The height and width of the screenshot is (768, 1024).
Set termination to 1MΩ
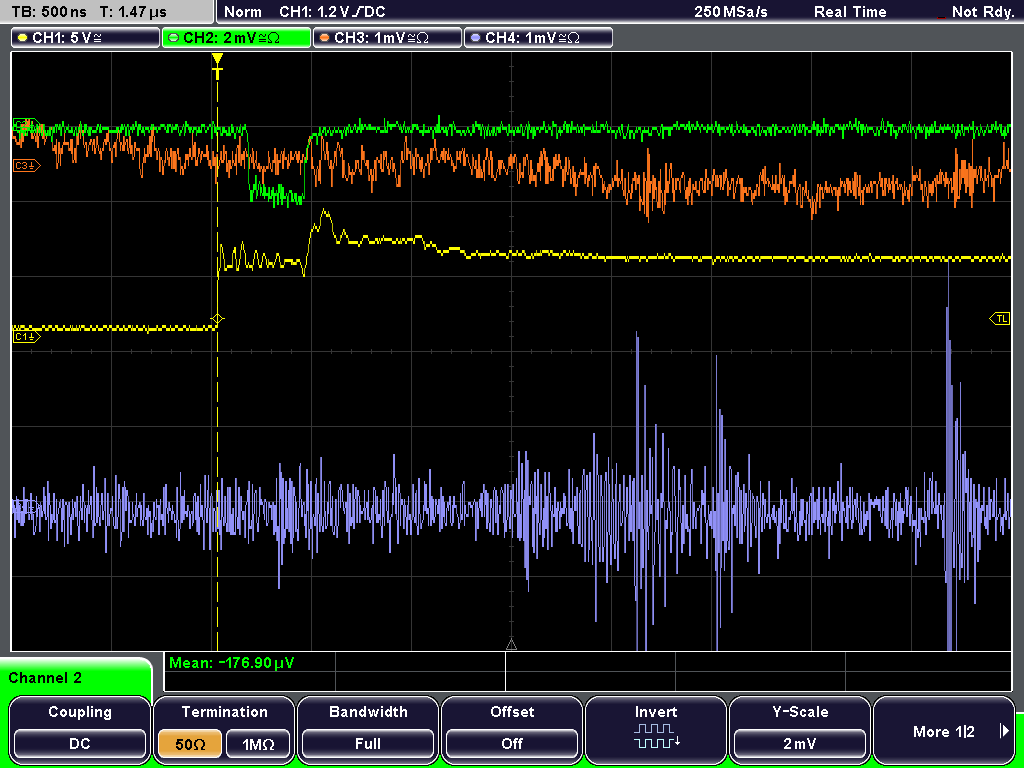point(258,744)
